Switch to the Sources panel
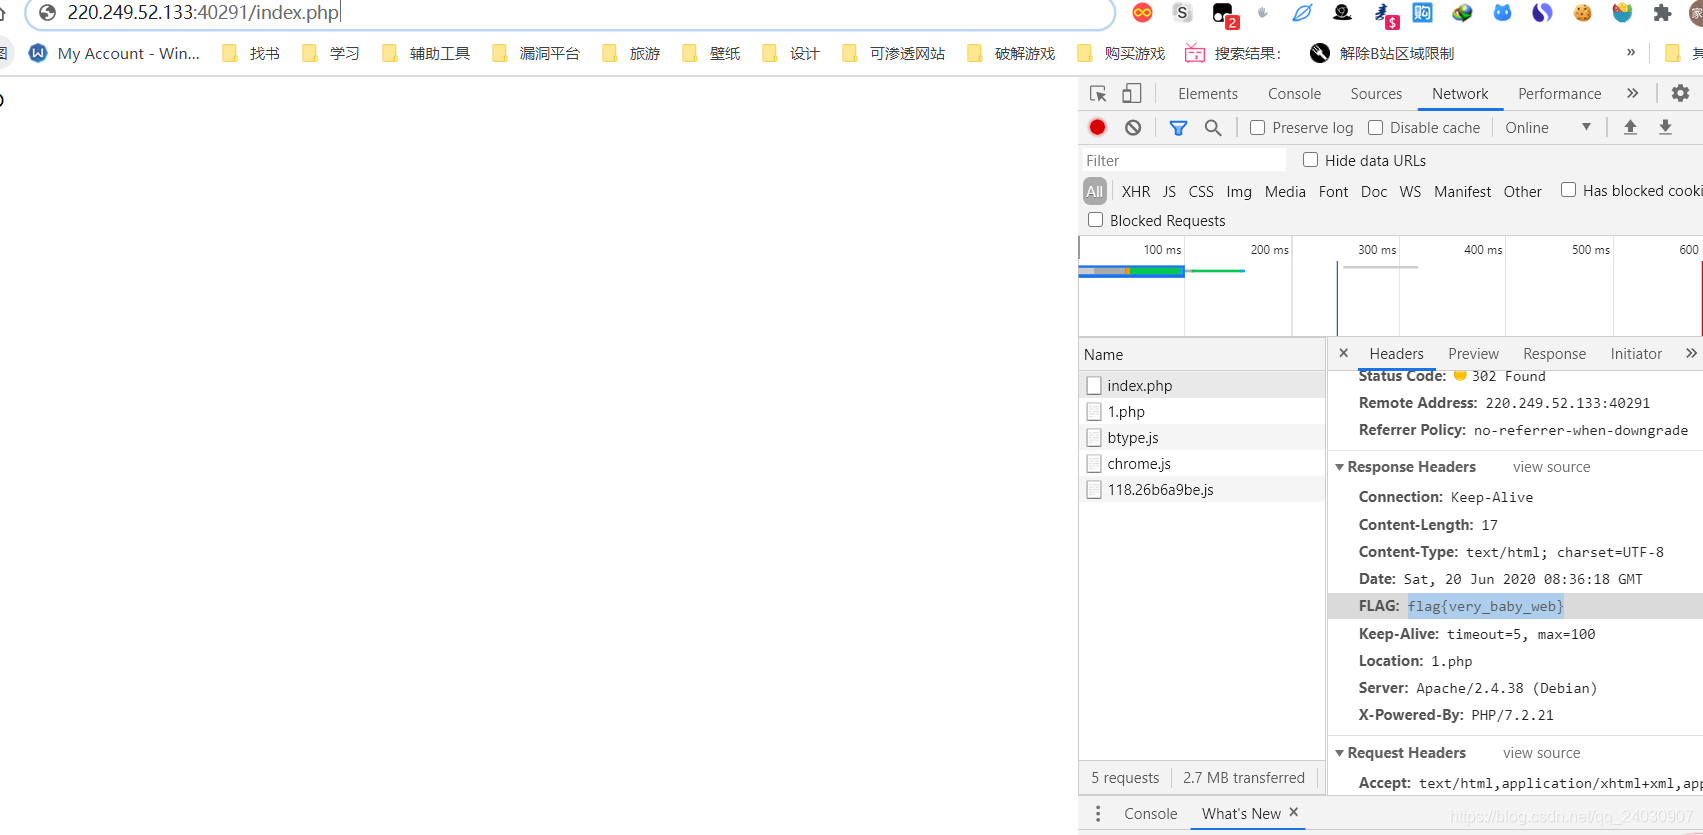Viewport: 1703px width, 835px height. (1376, 94)
